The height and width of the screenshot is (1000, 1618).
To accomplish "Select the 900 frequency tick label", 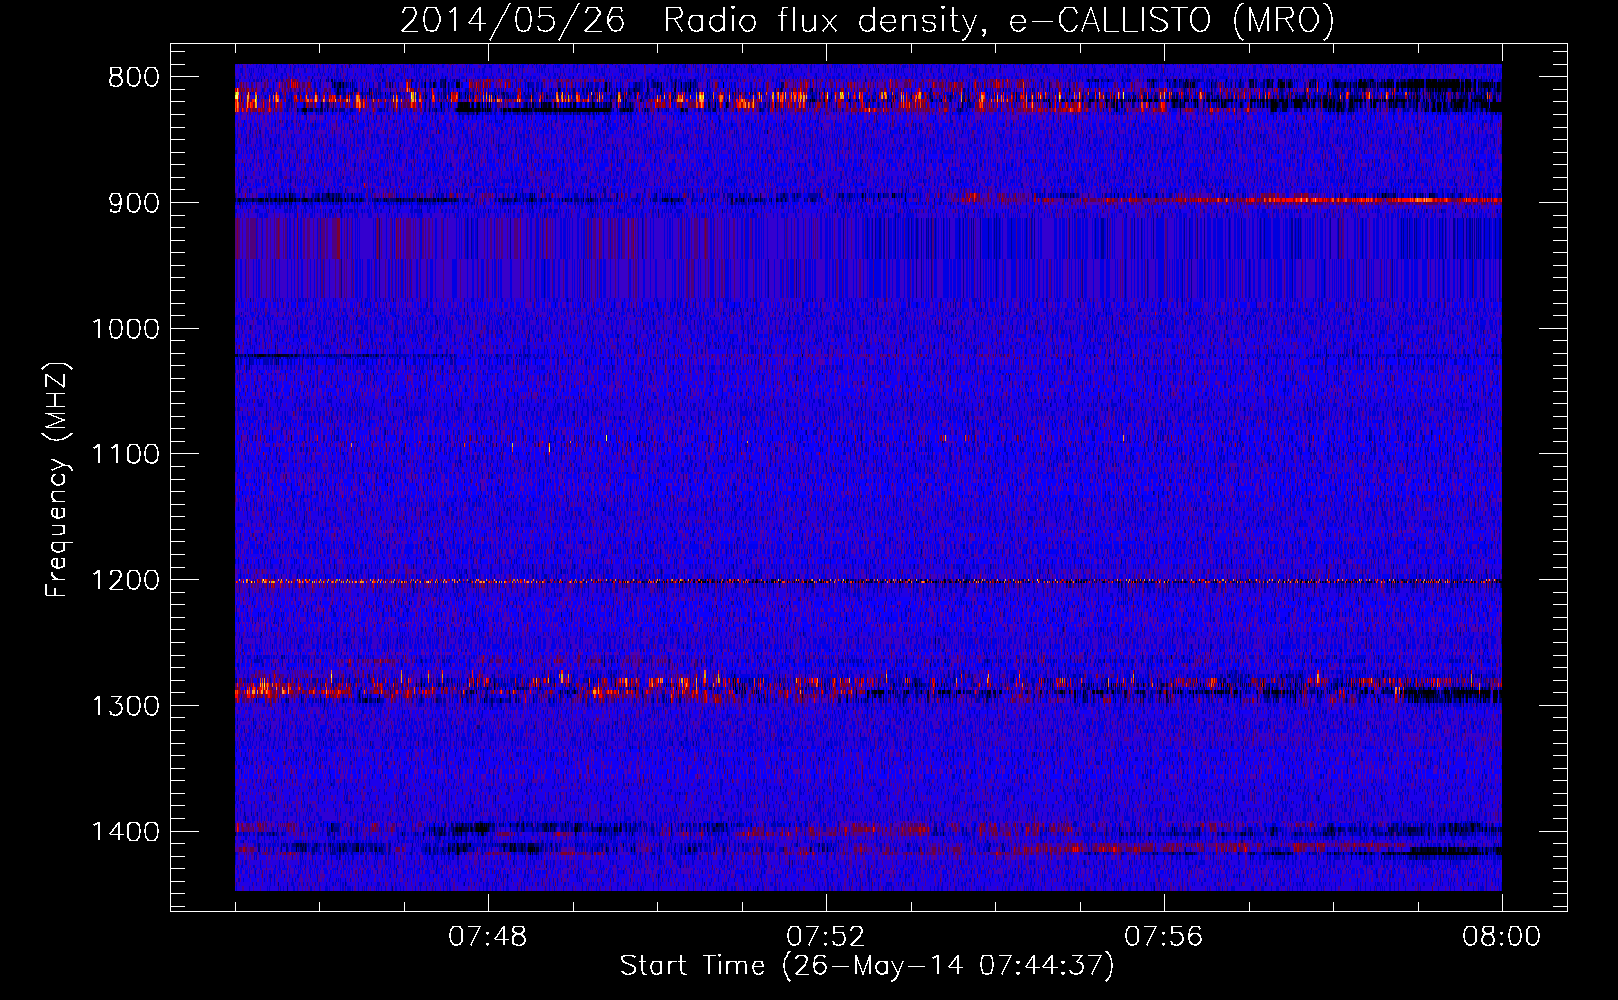I will tap(134, 203).
